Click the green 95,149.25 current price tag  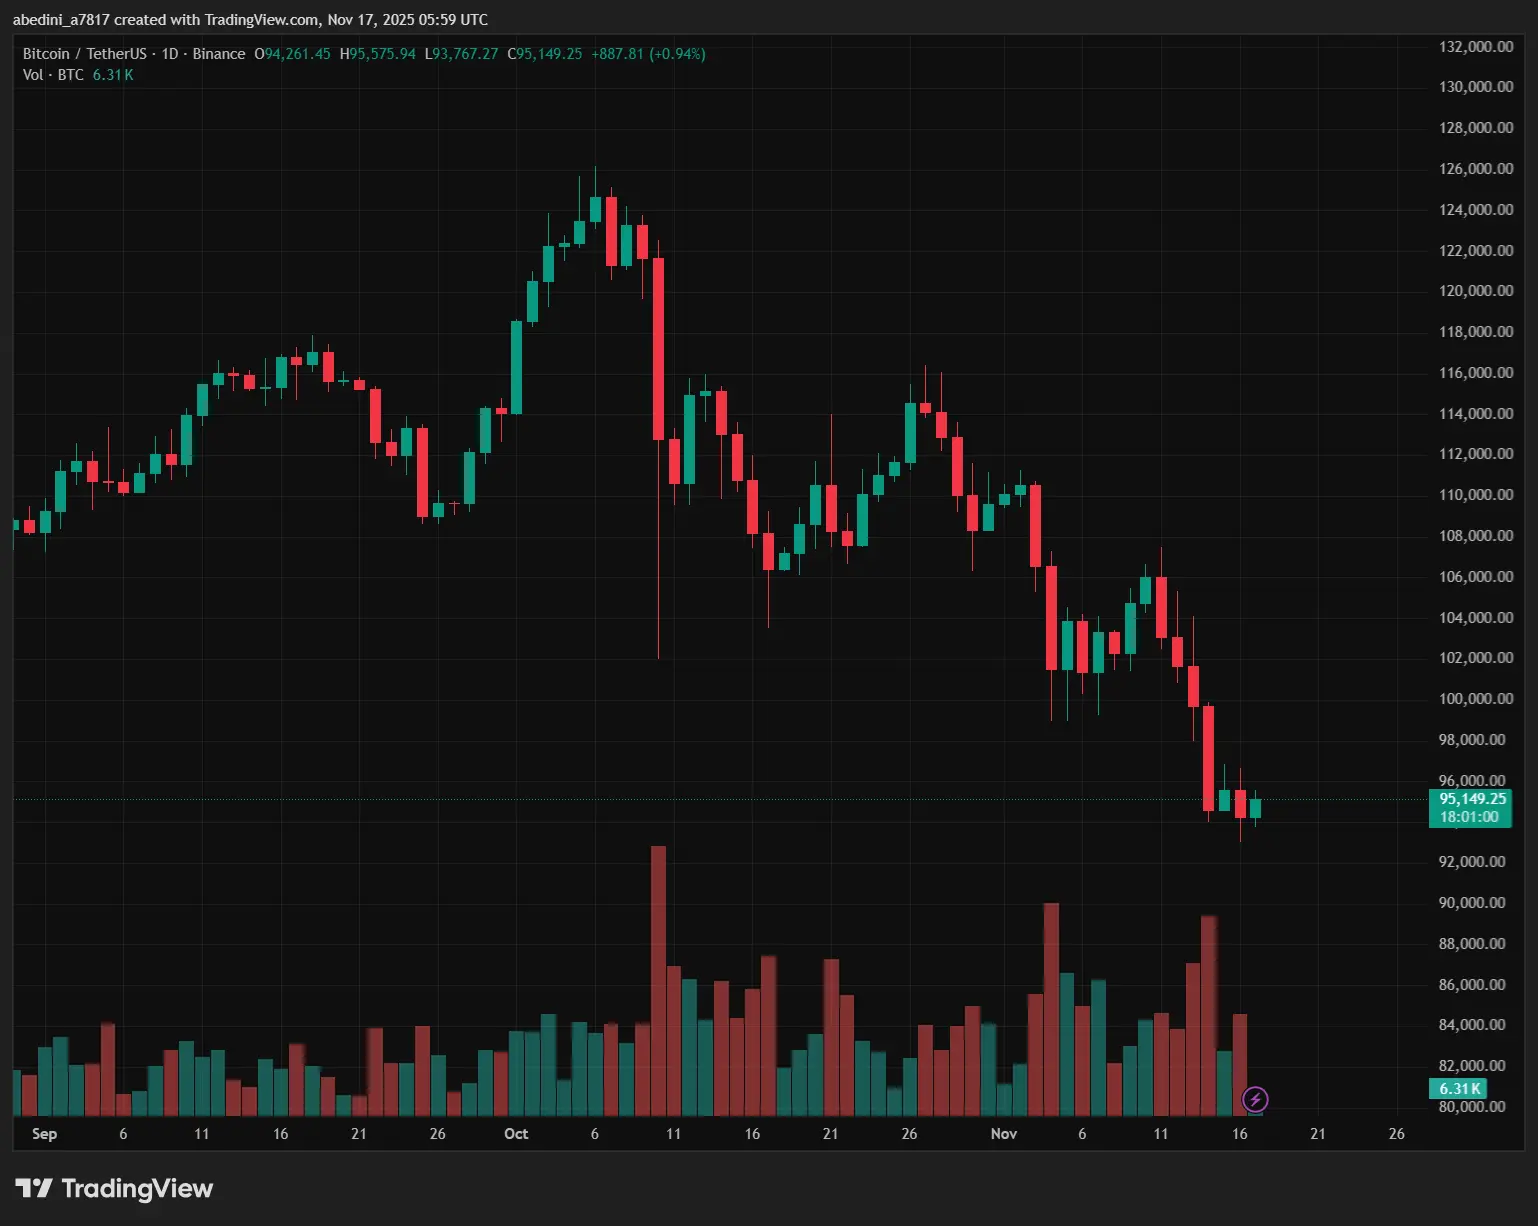tap(1472, 798)
